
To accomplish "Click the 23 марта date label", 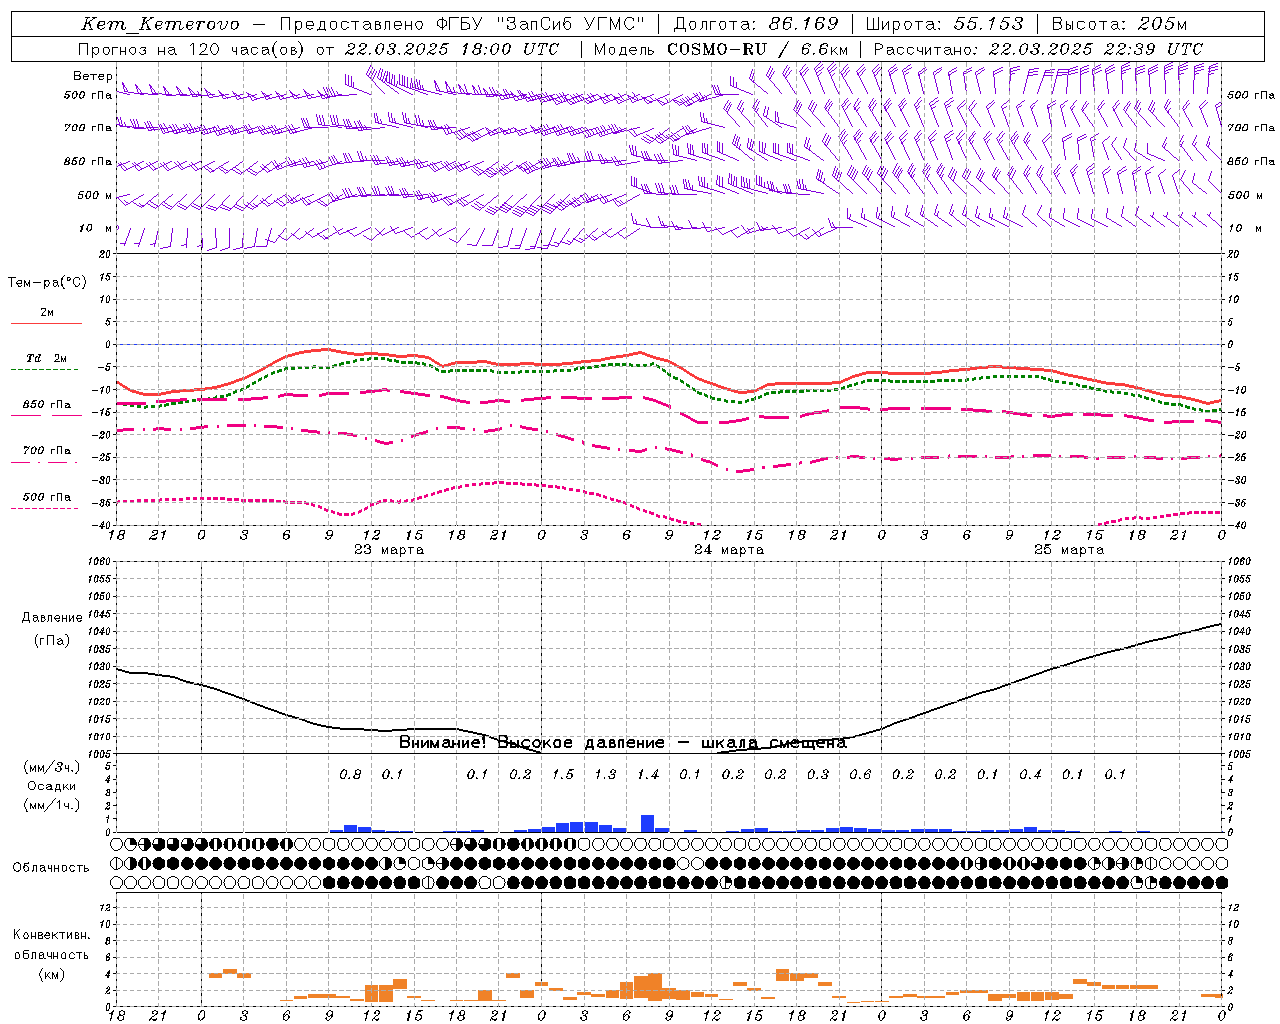I will click(389, 550).
